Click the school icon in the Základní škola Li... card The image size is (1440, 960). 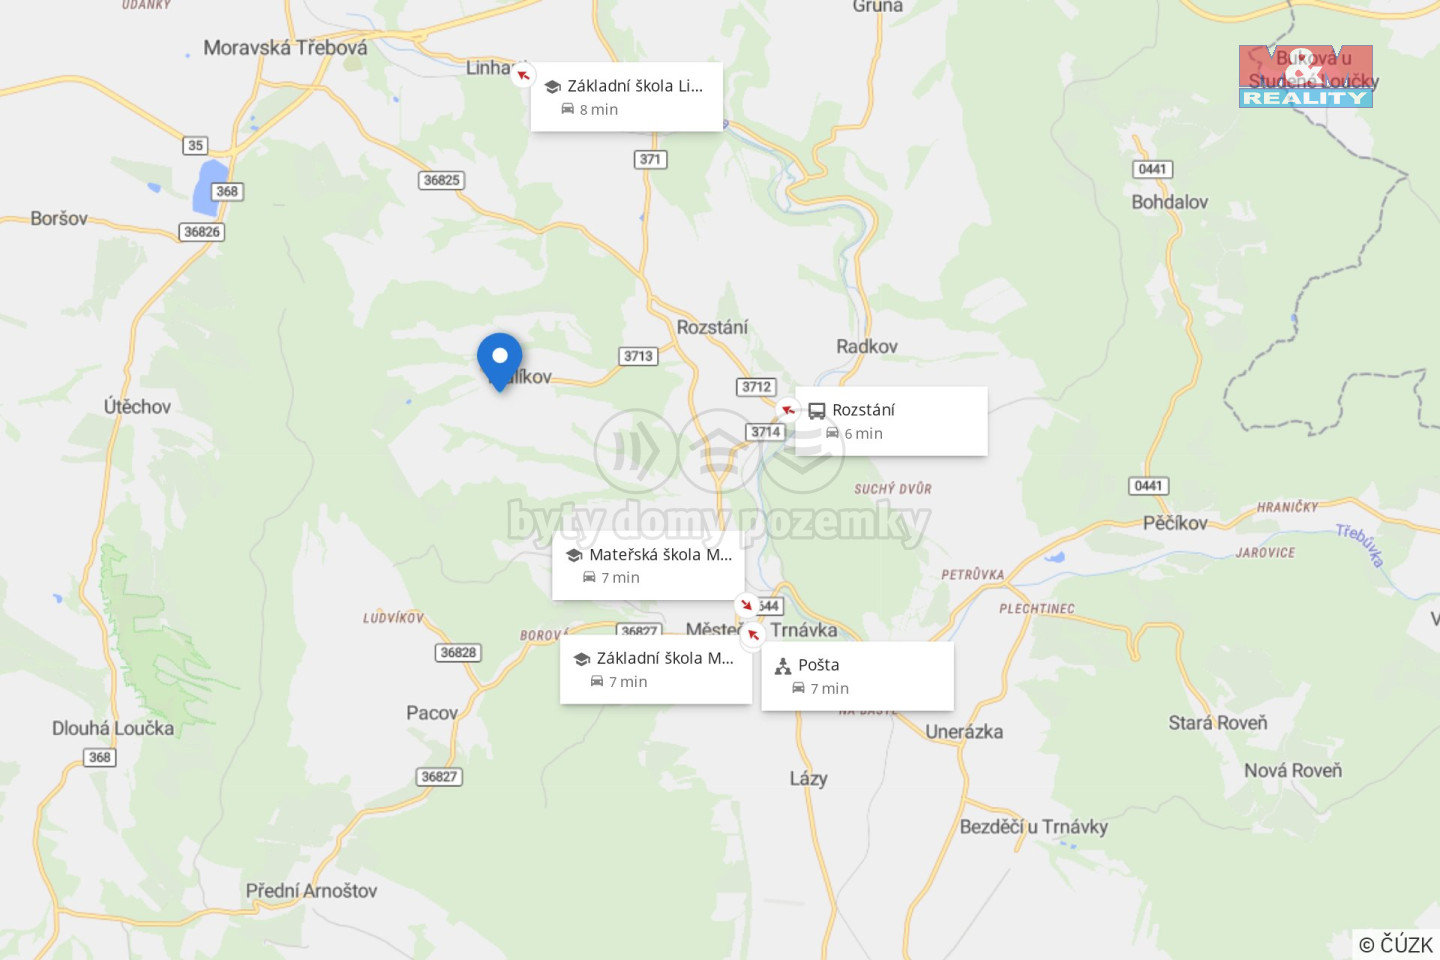[552, 87]
